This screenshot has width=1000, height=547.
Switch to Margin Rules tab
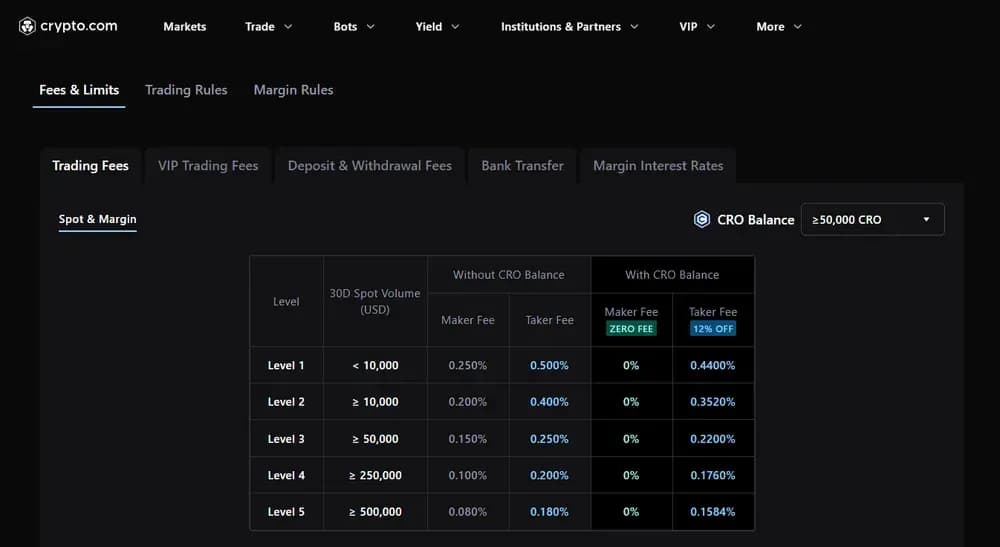[293, 90]
